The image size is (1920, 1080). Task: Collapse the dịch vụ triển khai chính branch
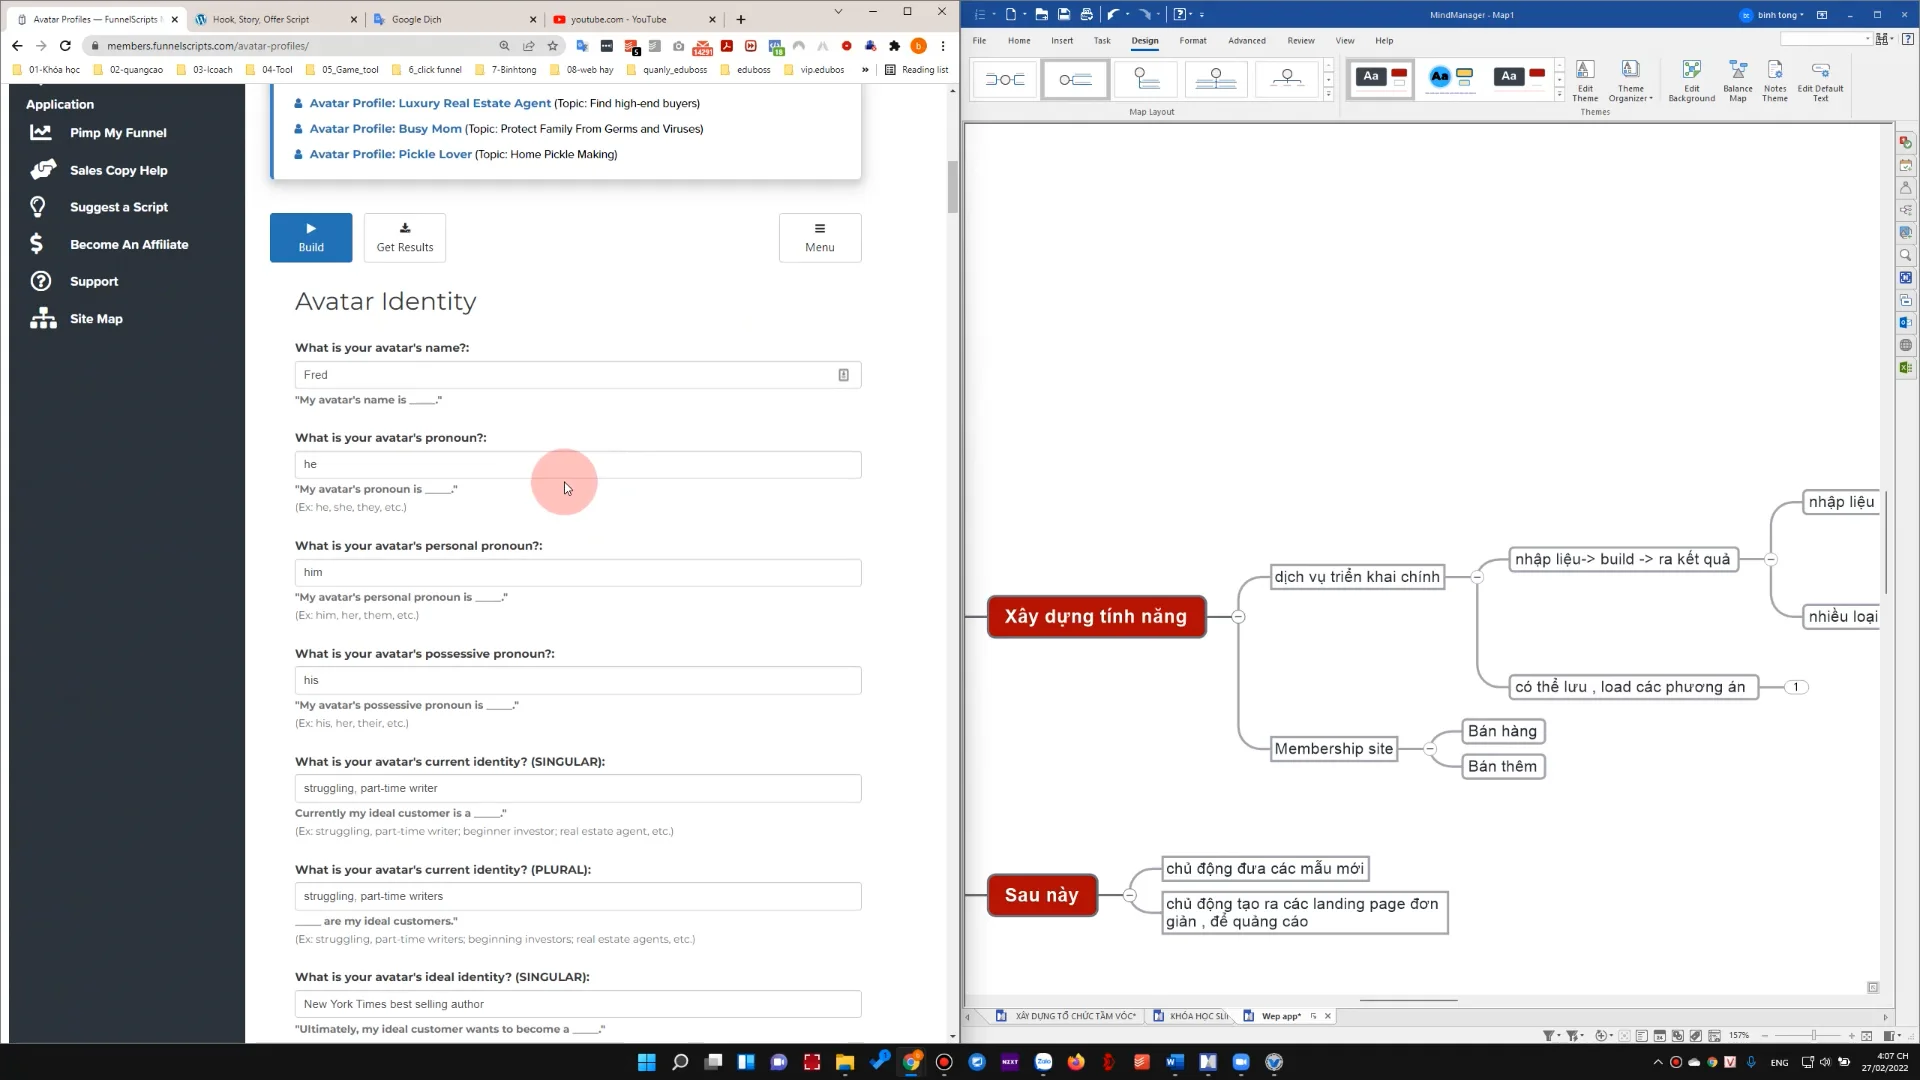tap(1477, 577)
